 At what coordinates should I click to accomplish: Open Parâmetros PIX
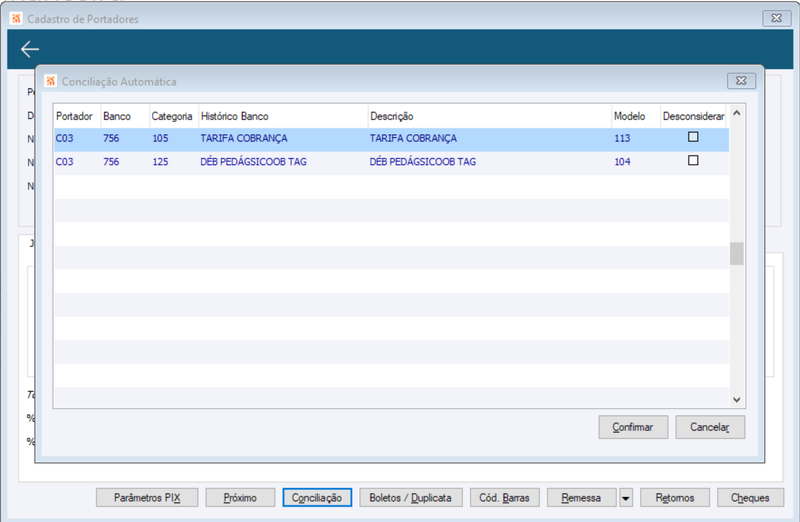[x=147, y=498]
